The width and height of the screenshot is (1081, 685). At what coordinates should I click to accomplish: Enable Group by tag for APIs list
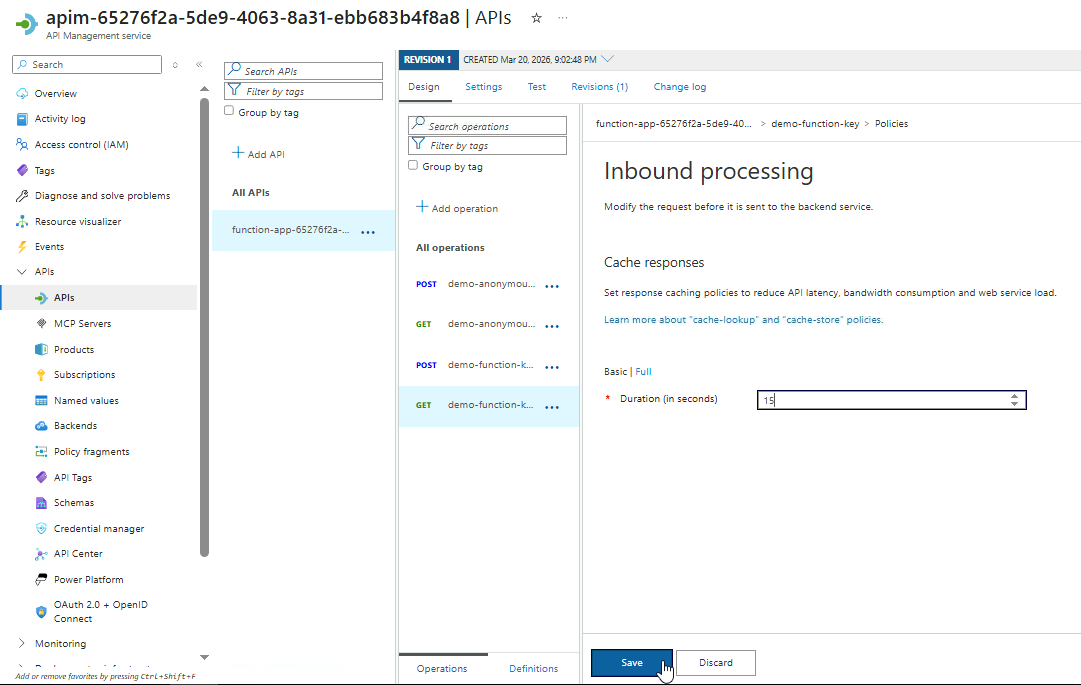click(x=229, y=112)
